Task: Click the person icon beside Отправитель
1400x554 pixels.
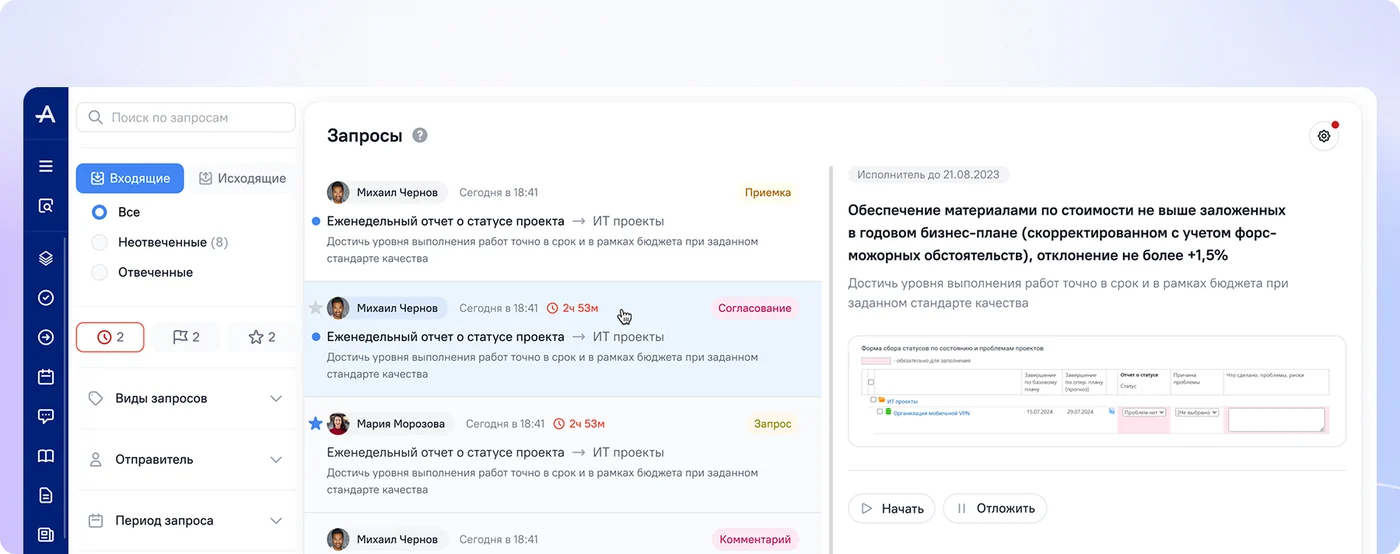Action: (x=96, y=460)
